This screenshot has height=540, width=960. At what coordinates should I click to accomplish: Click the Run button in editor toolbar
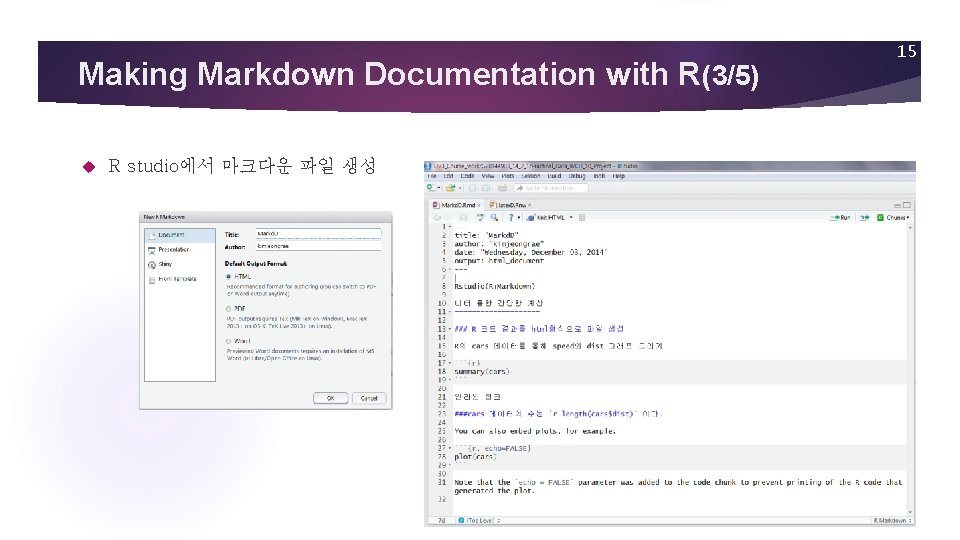point(840,217)
